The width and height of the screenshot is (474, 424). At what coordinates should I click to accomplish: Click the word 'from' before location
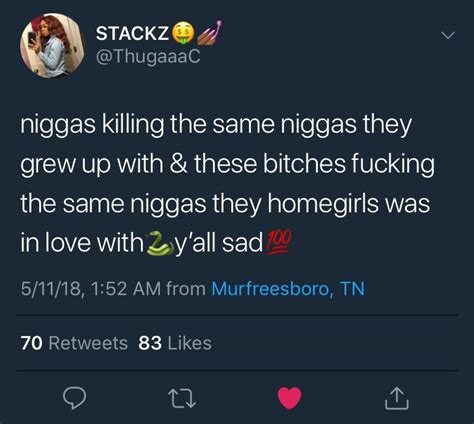186,288
